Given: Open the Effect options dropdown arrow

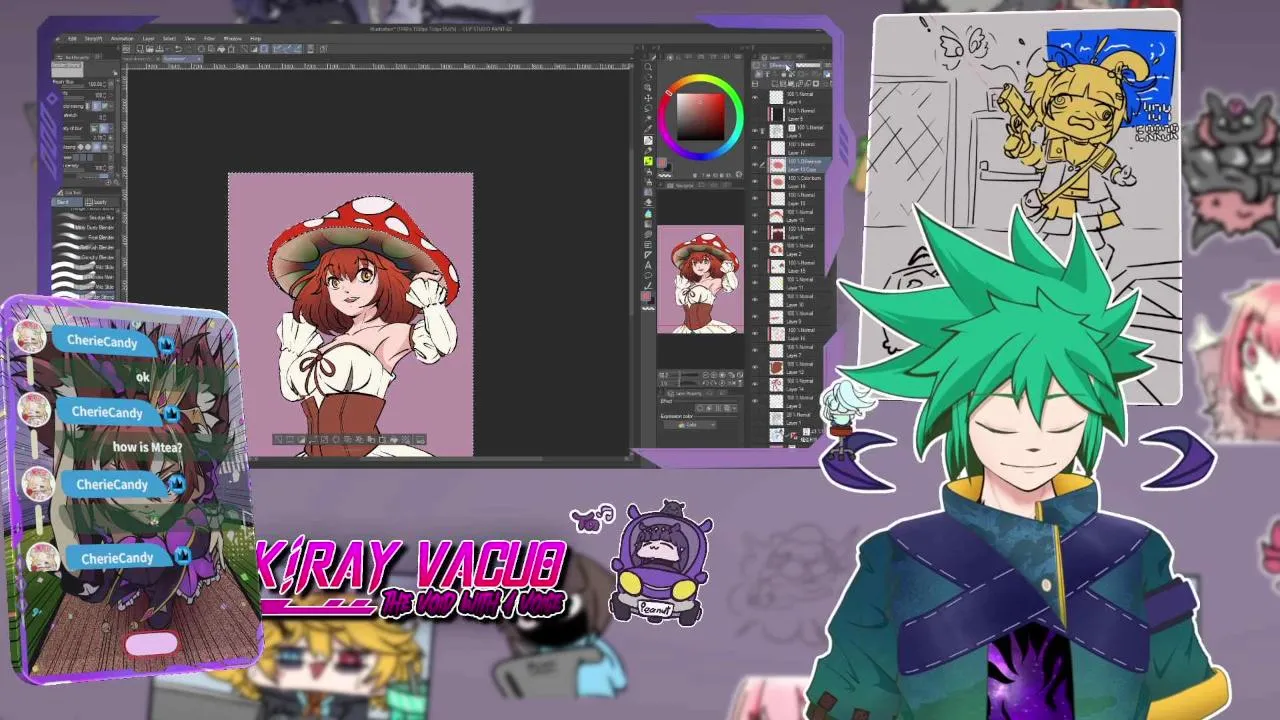Looking at the screenshot, I should point(734,408).
